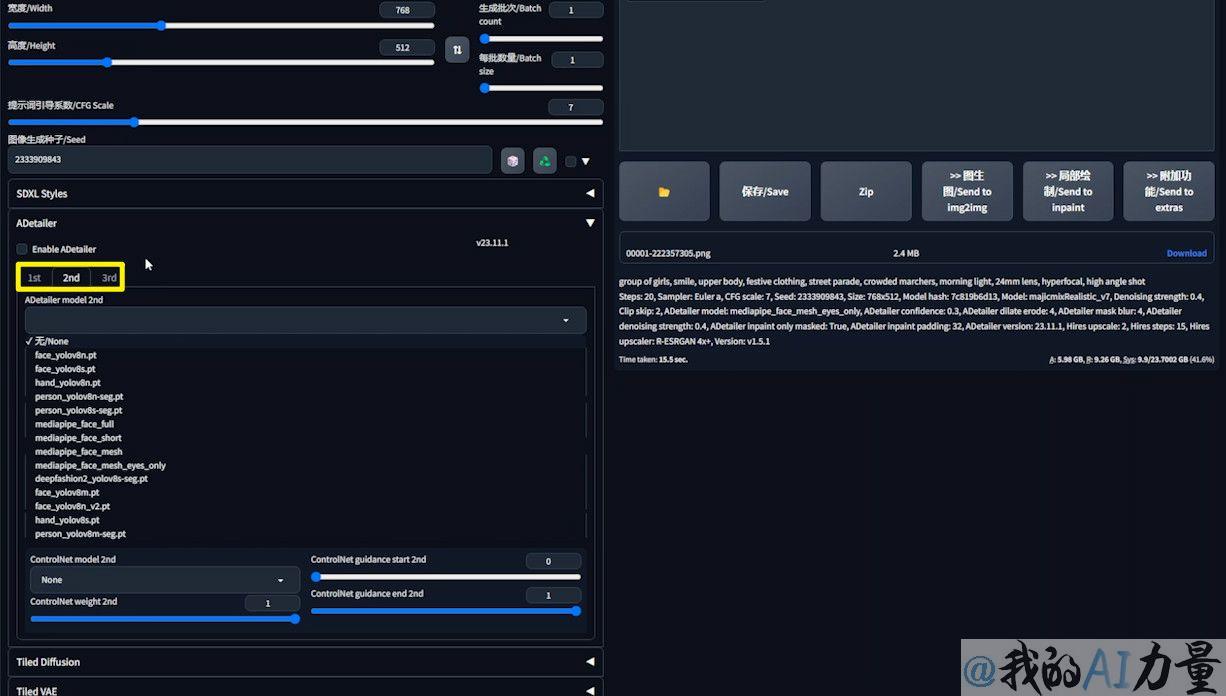This screenshot has width=1226, height=696.
Task: Randomize seed with dice icon
Action: [x=513, y=160]
